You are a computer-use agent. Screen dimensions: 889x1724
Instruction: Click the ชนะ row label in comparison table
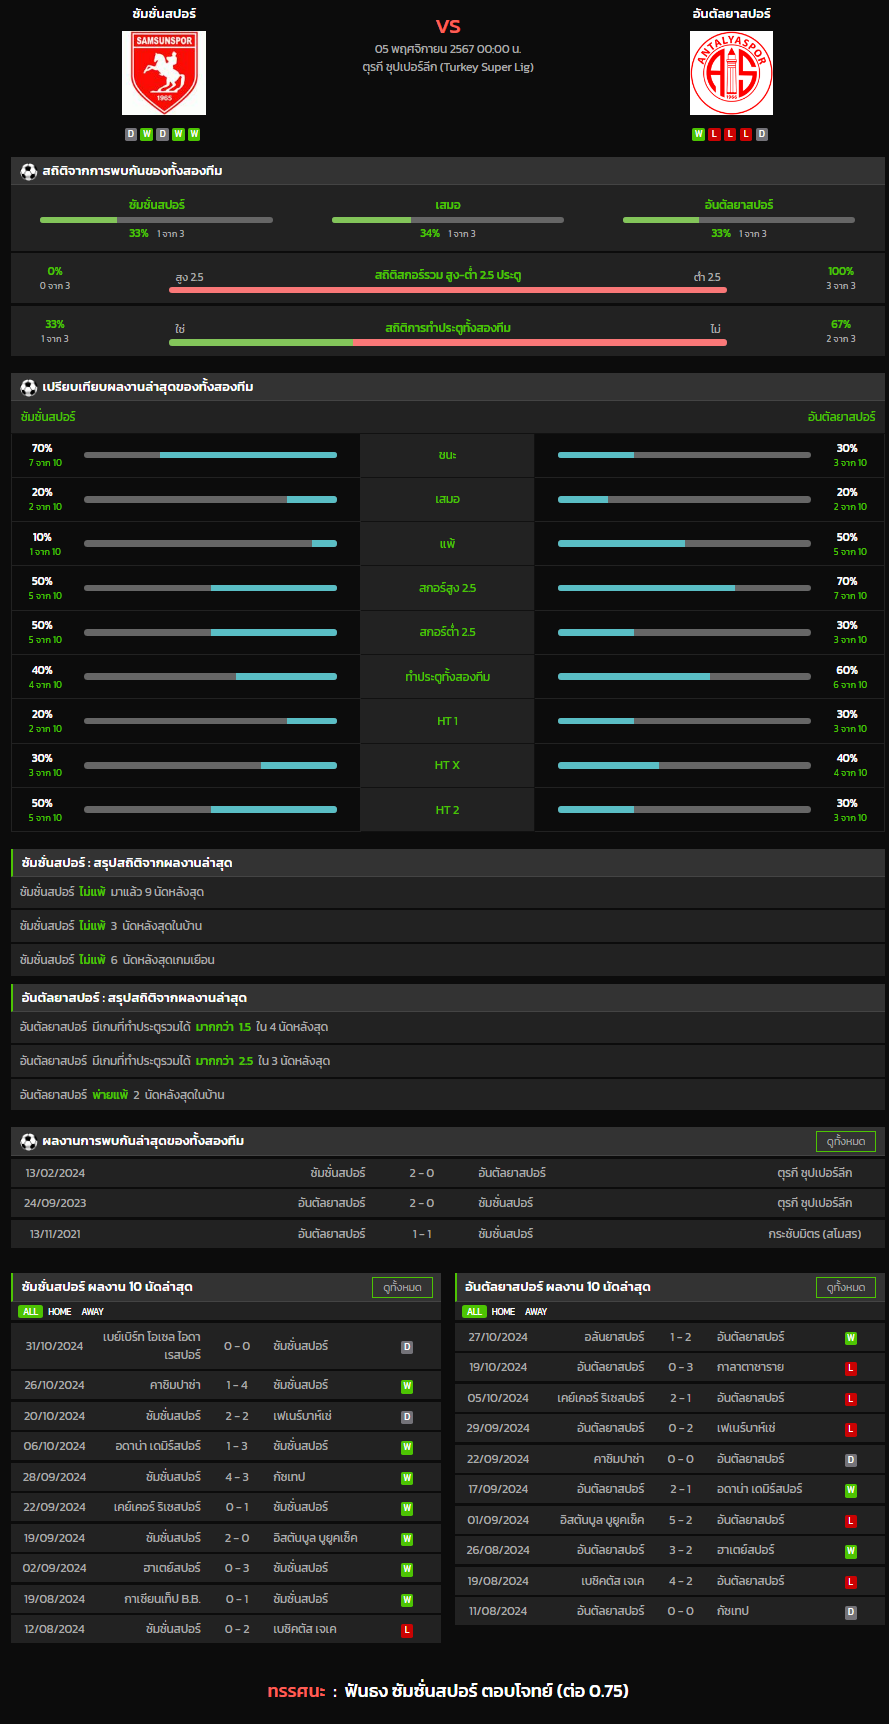coord(448,455)
